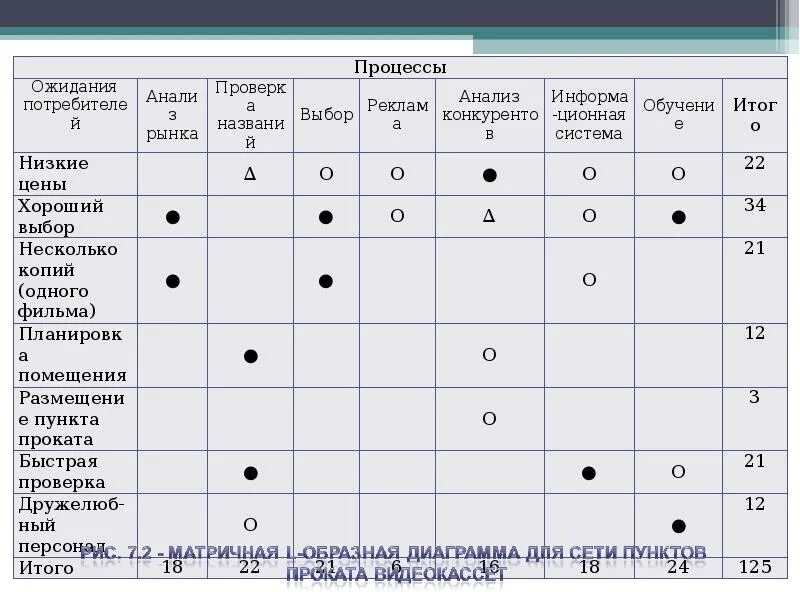Image resolution: width=800 pixels, height=600 pixels.
Task: Click open circle in Низкие цены, Информационная система
Action: click(x=589, y=174)
